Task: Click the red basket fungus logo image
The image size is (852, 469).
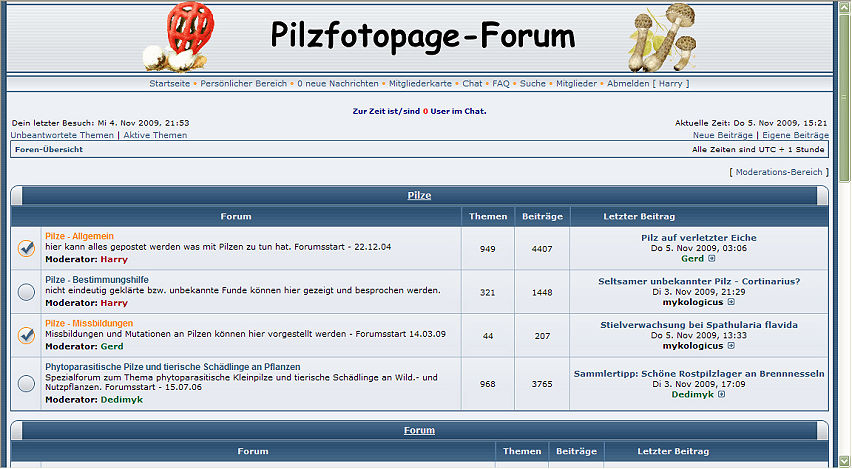Action: point(179,36)
